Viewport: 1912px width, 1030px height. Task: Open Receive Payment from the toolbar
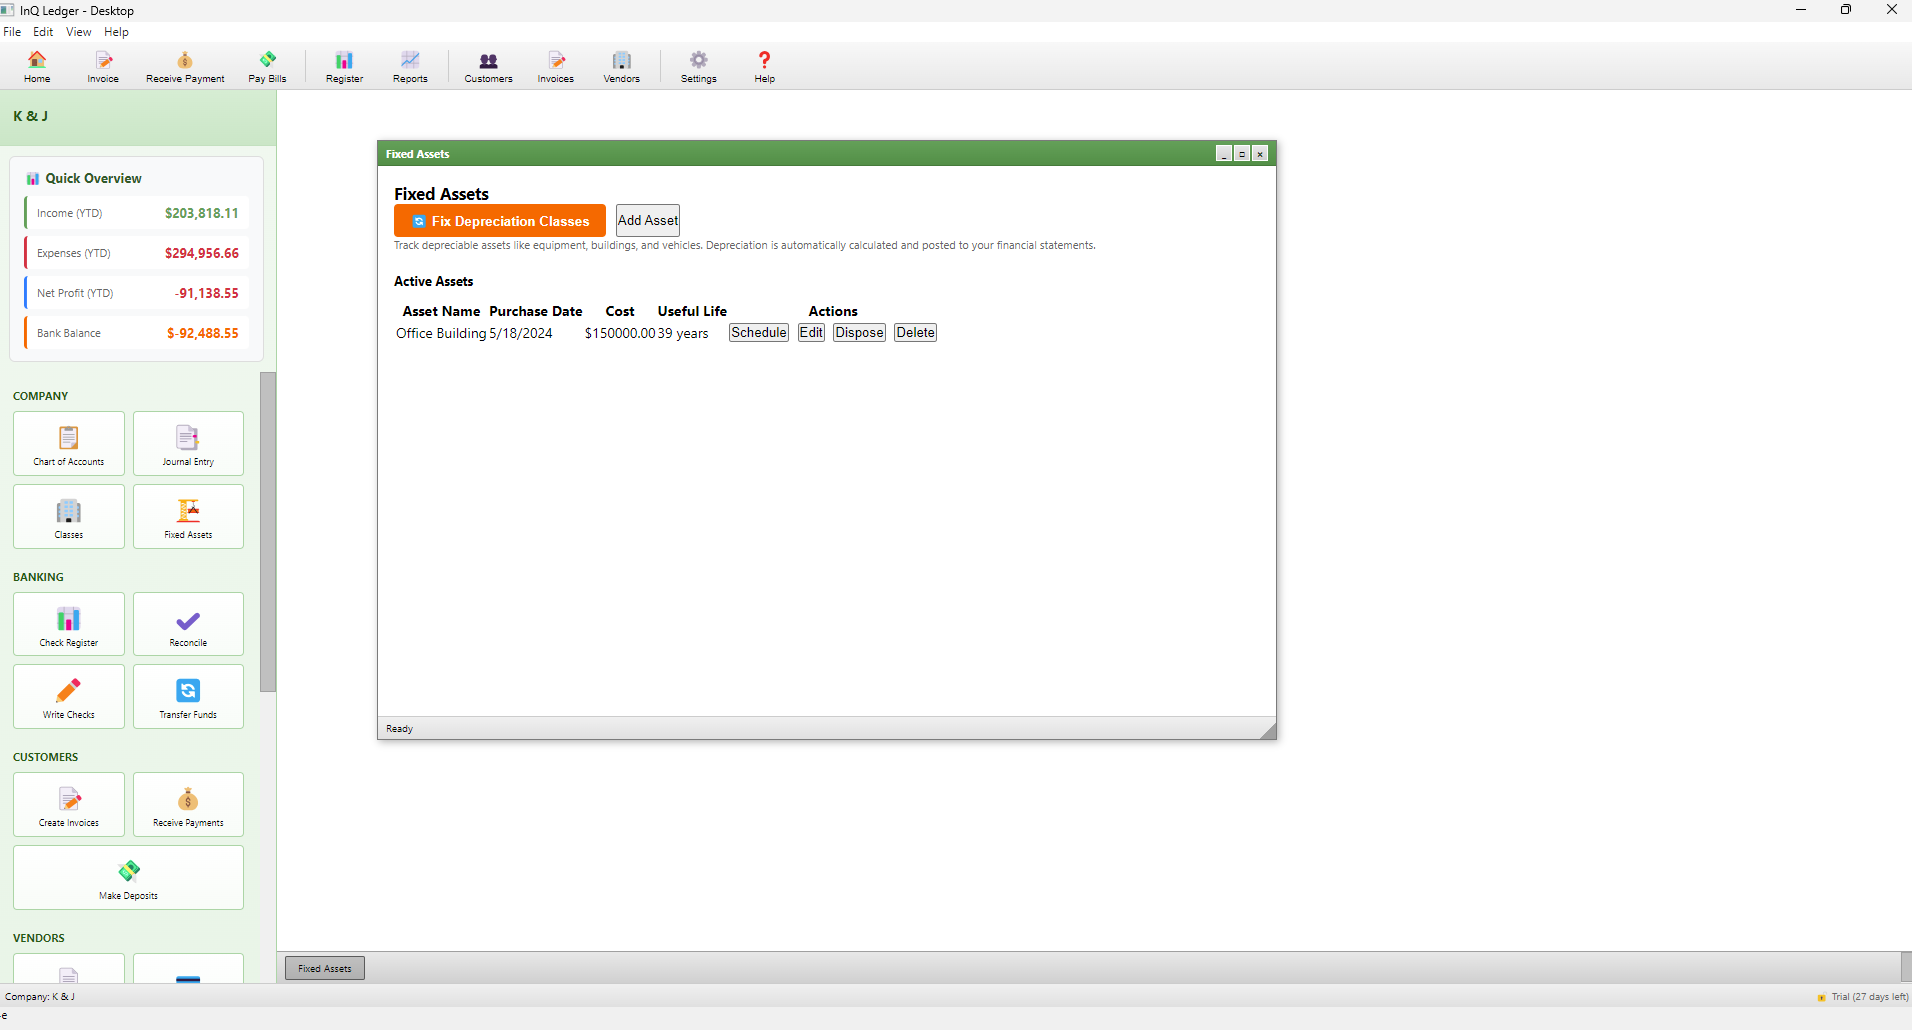[185, 67]
